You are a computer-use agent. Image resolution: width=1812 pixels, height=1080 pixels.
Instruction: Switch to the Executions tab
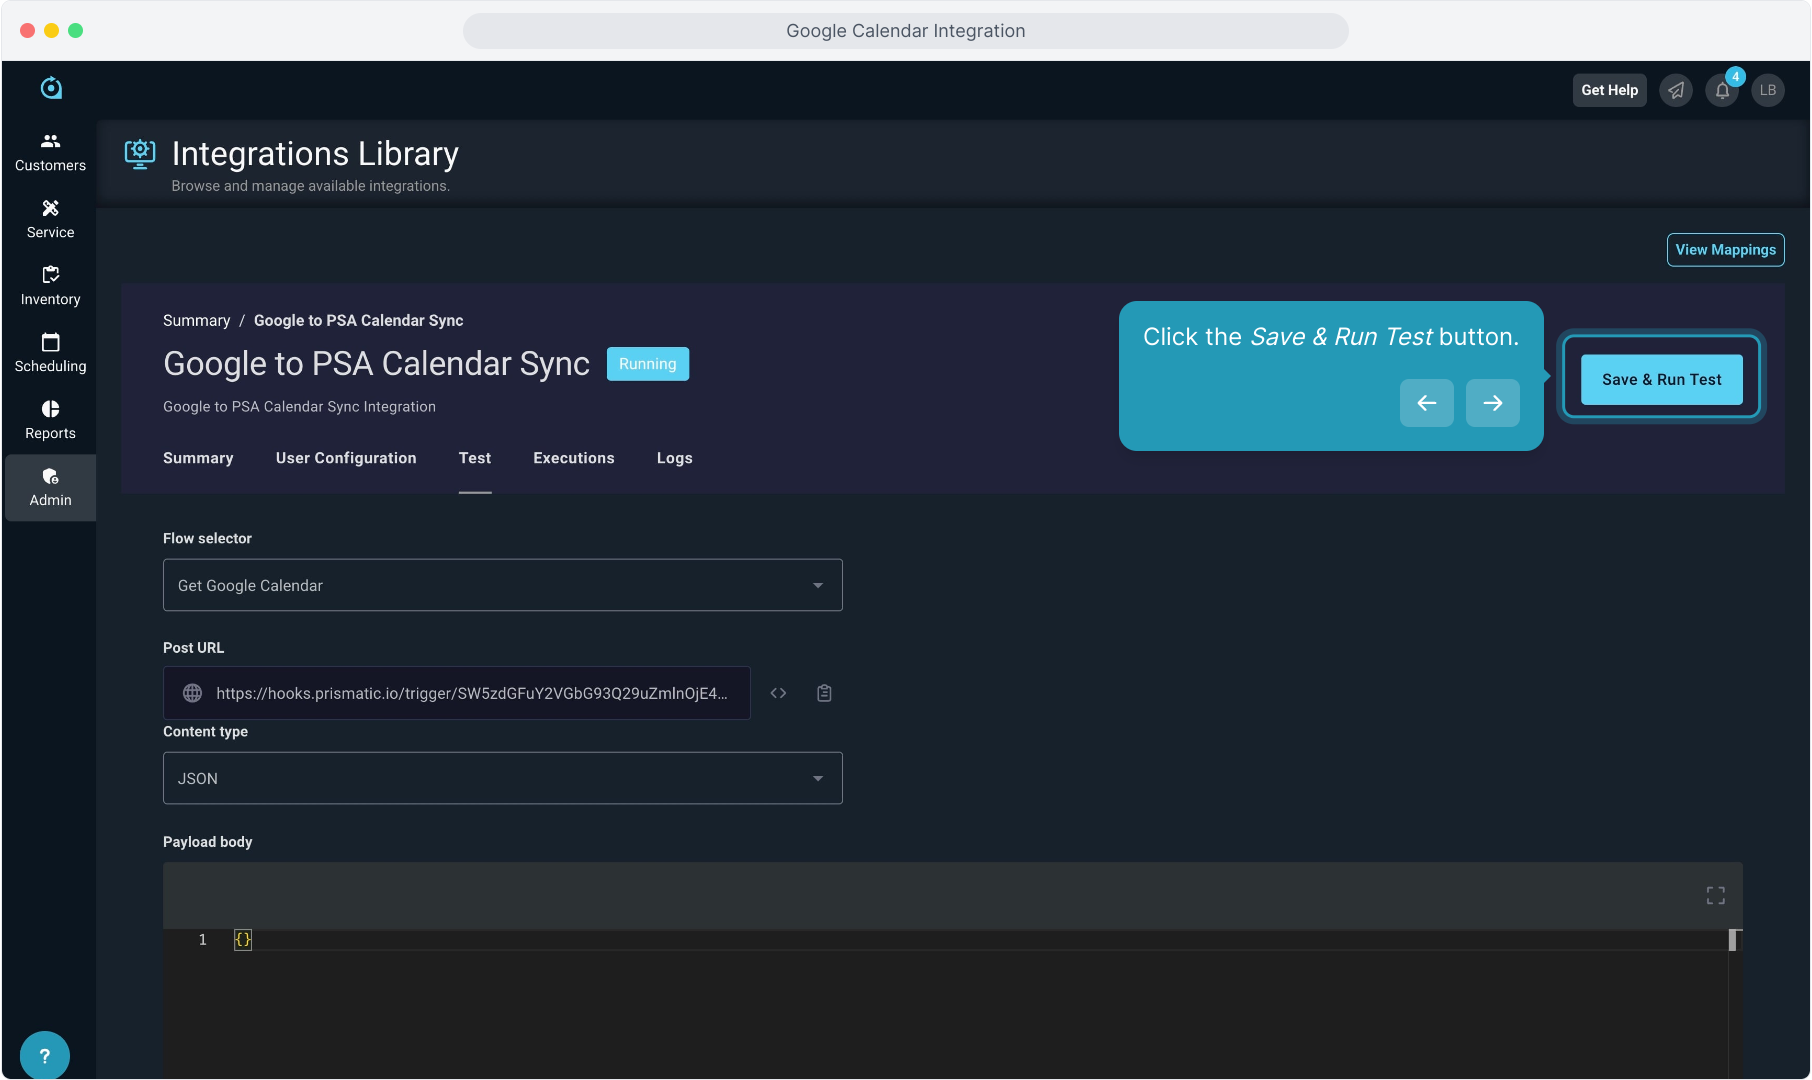(573, 458)
